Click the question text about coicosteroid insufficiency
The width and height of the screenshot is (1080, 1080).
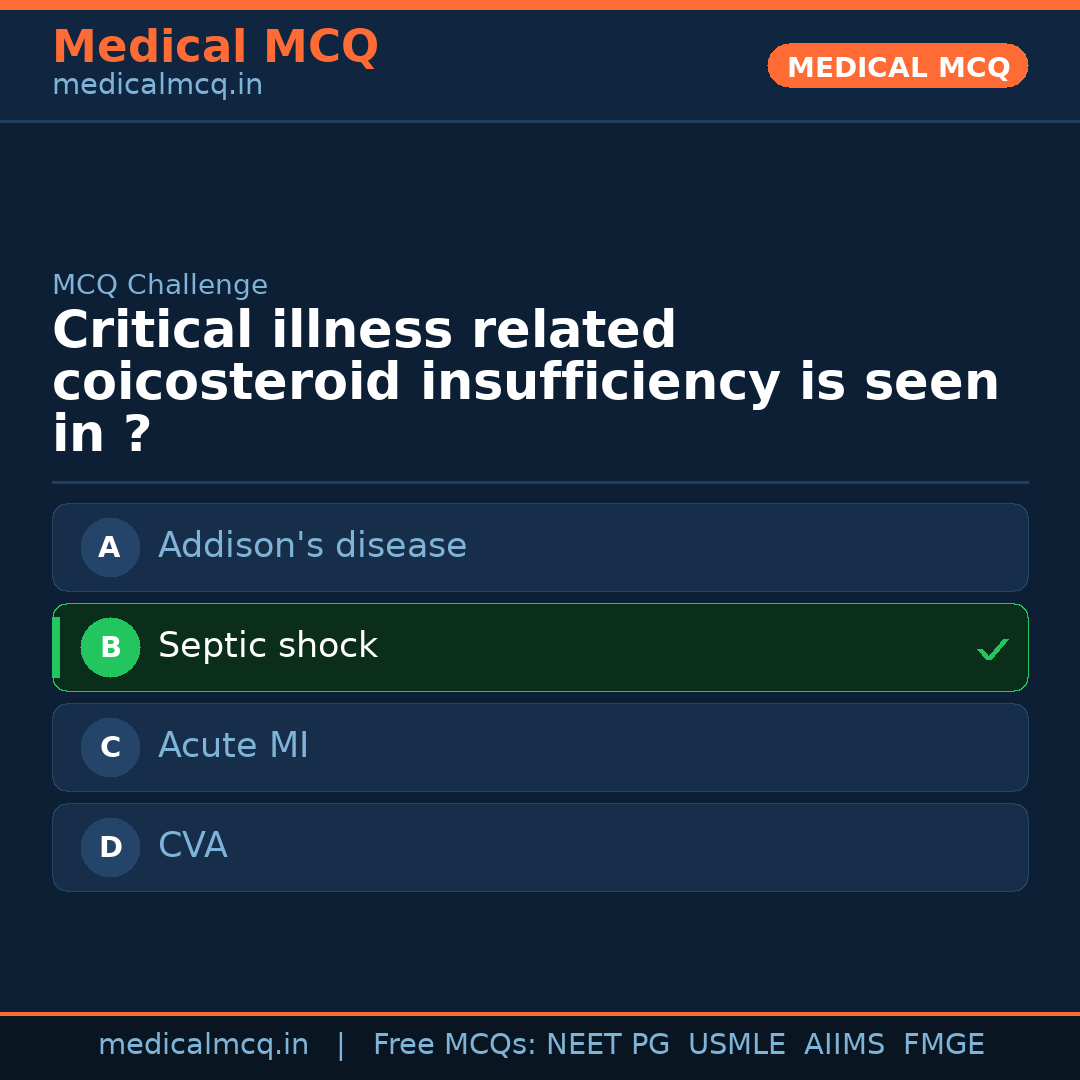point(525,383)
